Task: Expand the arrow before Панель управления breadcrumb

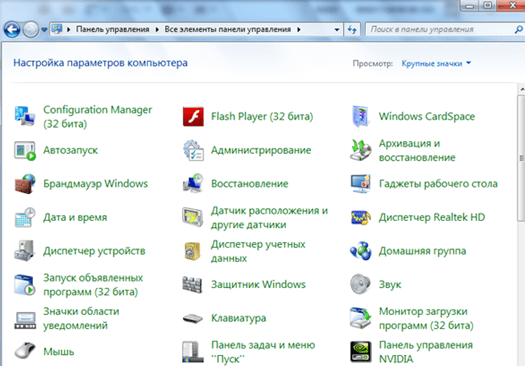Action: pyautogui.click(x=68, y=29)
